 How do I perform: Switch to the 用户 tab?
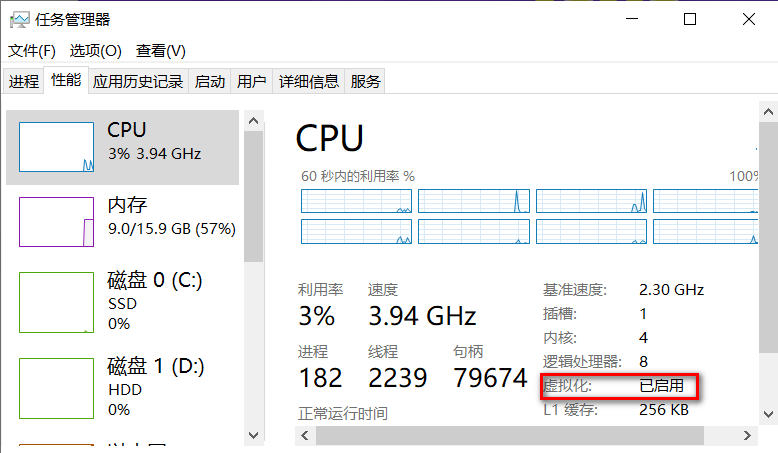click(x=252, y=81)
